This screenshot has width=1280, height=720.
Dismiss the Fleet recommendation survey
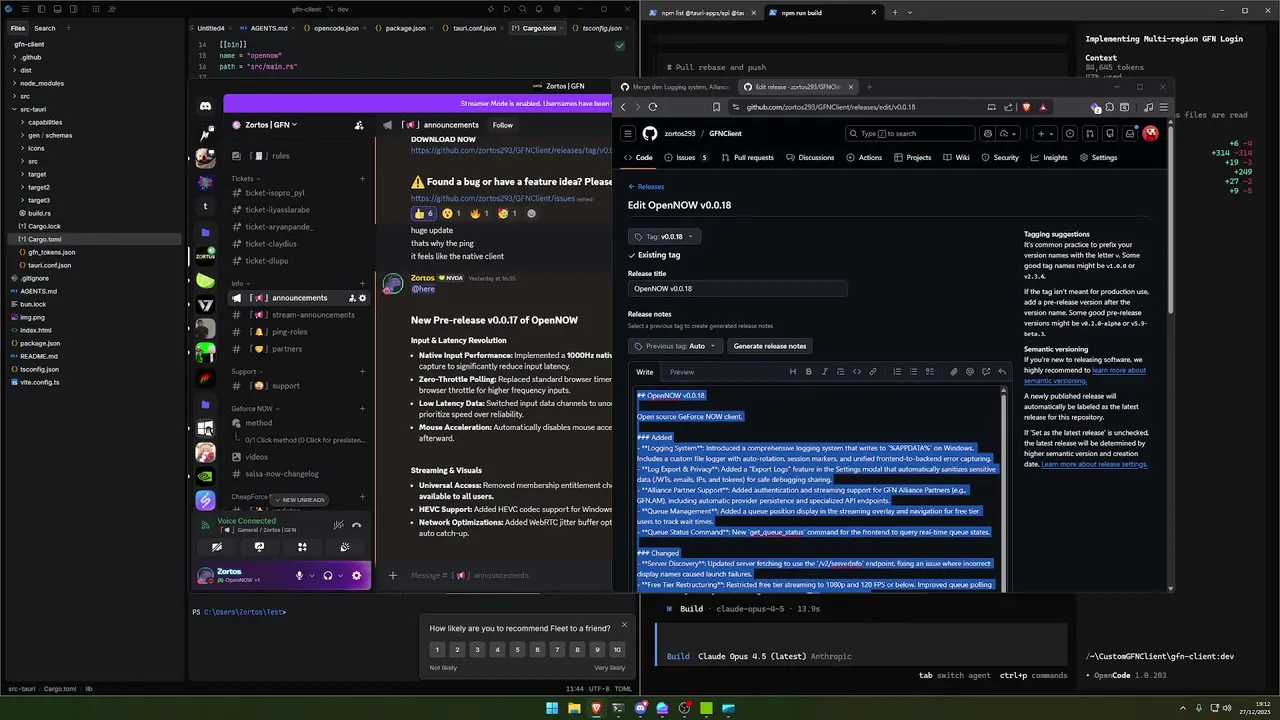tap(624, 625)
